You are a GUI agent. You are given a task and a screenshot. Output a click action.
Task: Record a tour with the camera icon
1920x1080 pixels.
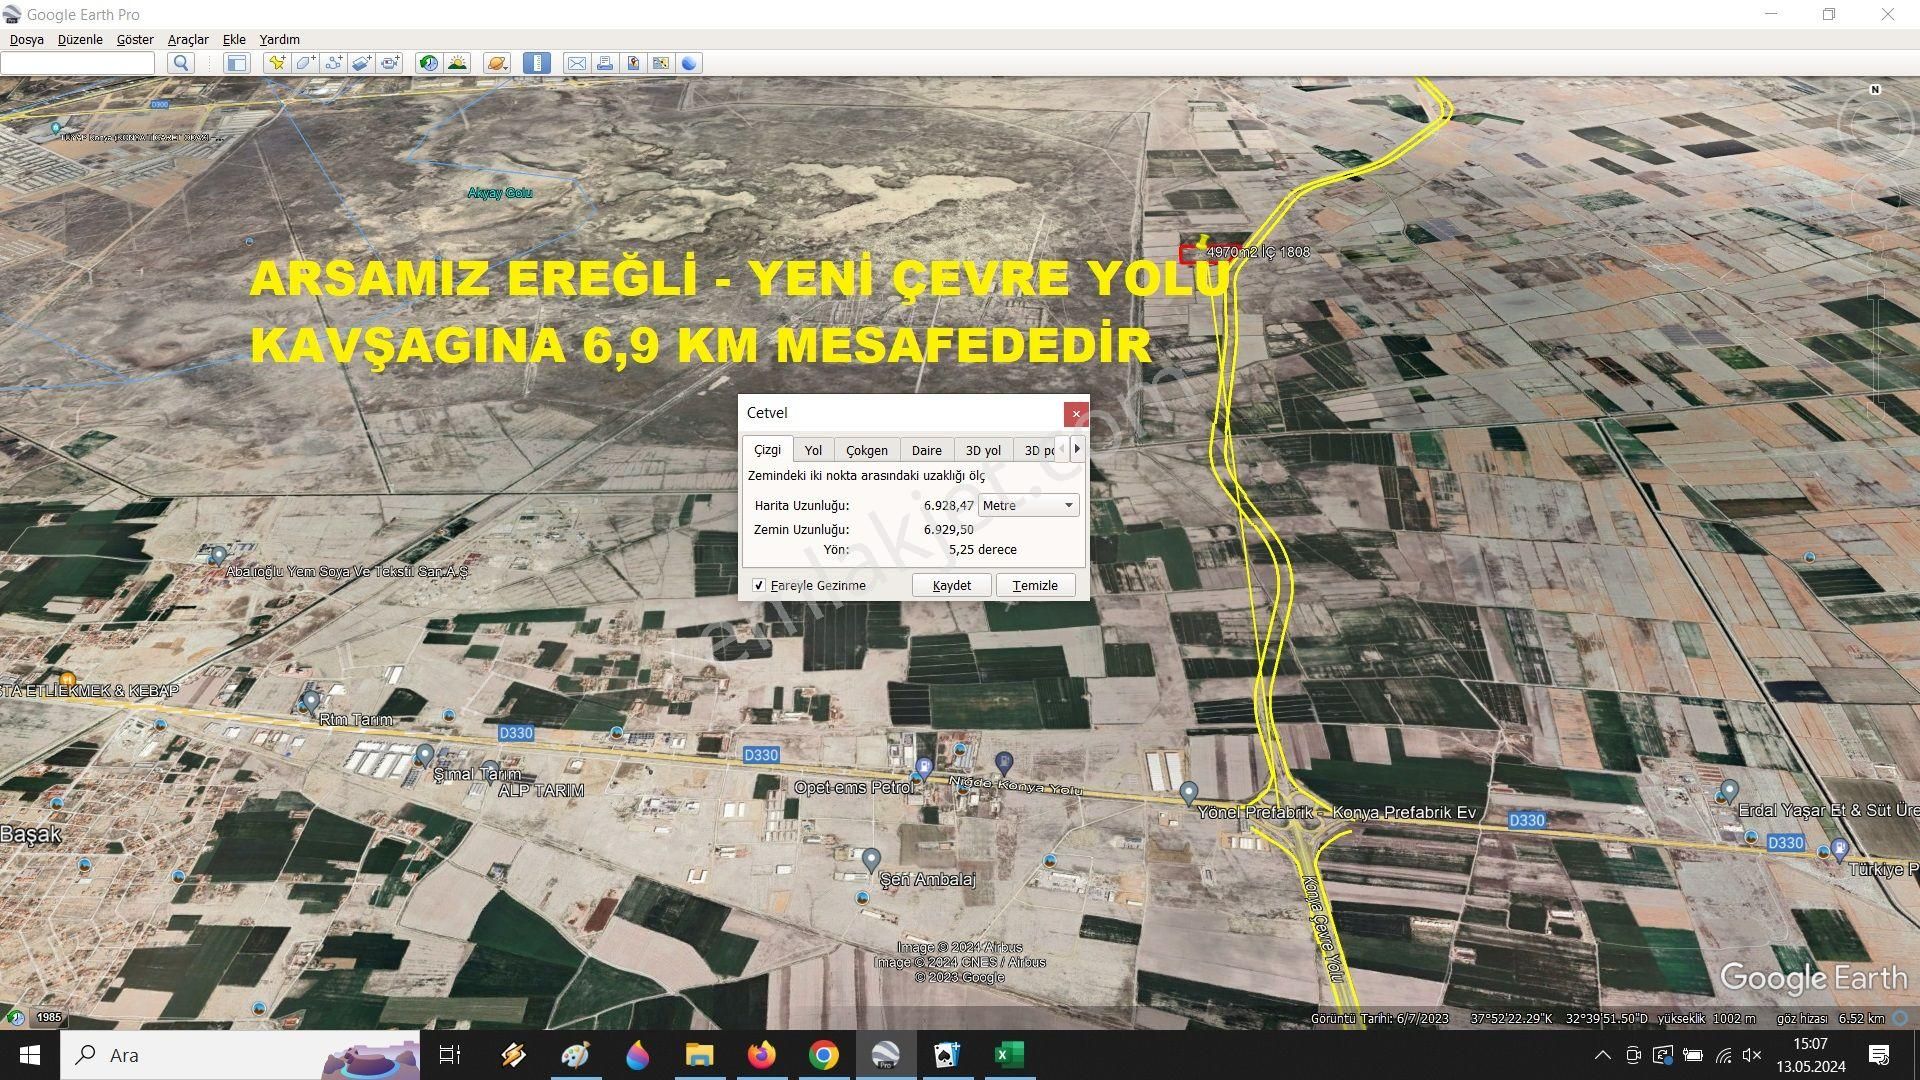tap(389, 63)
